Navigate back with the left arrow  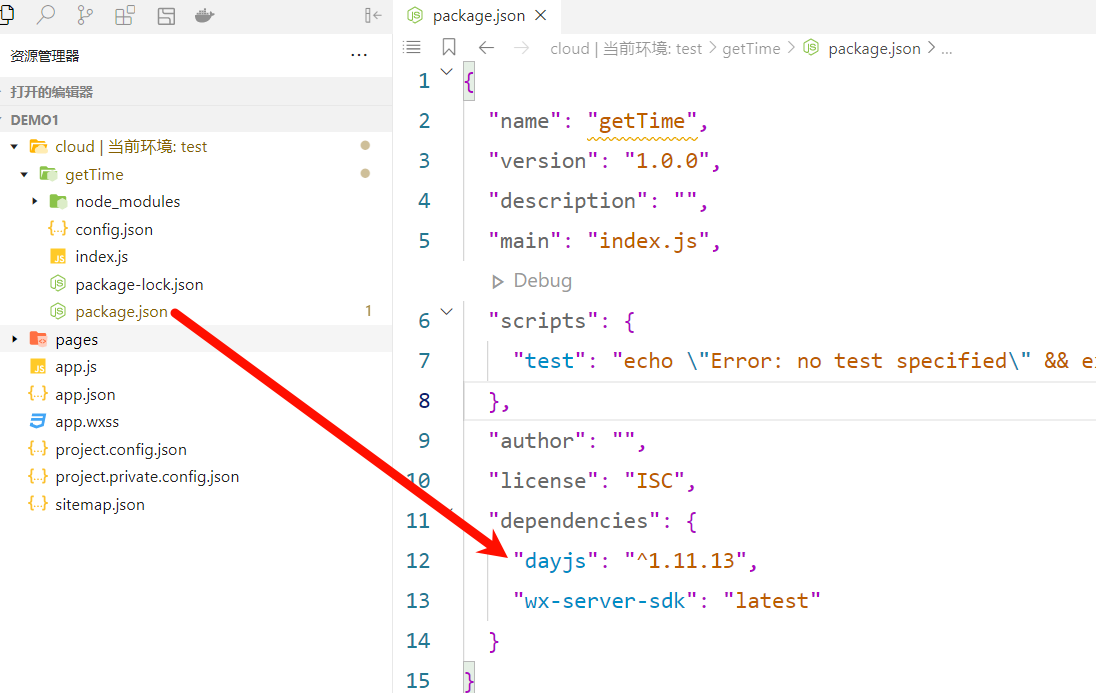[x=486, y=48]
